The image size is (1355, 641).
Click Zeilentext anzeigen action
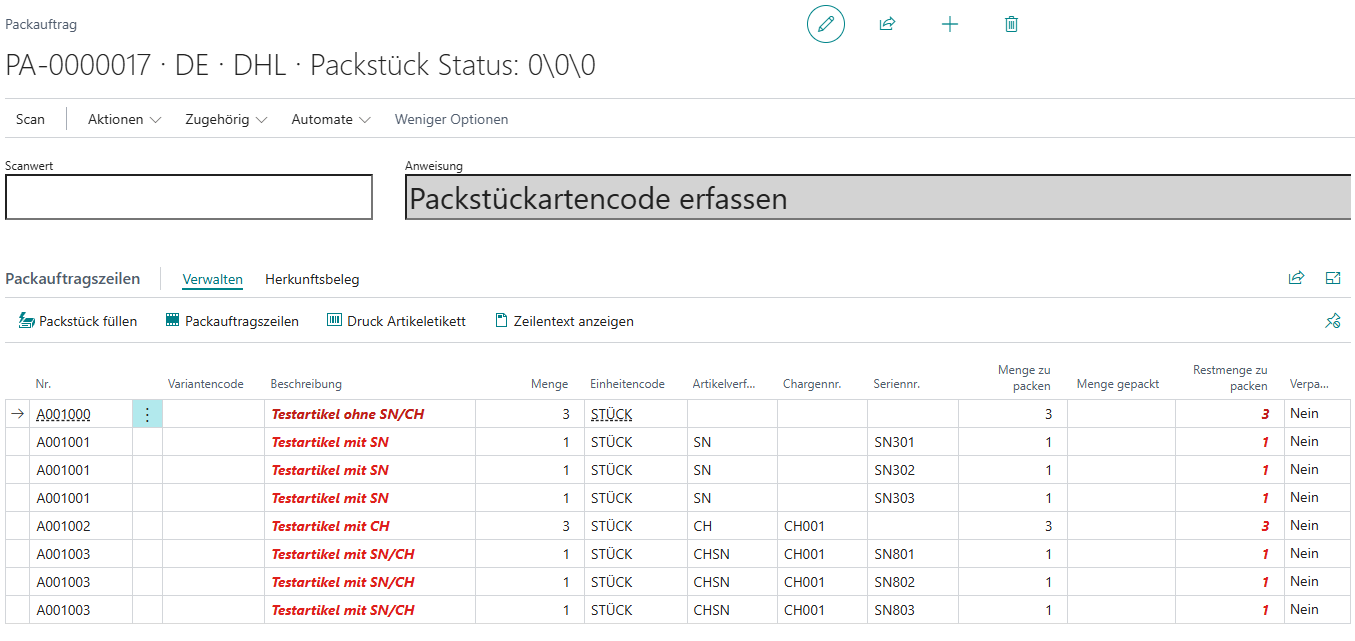click(564, 321)
